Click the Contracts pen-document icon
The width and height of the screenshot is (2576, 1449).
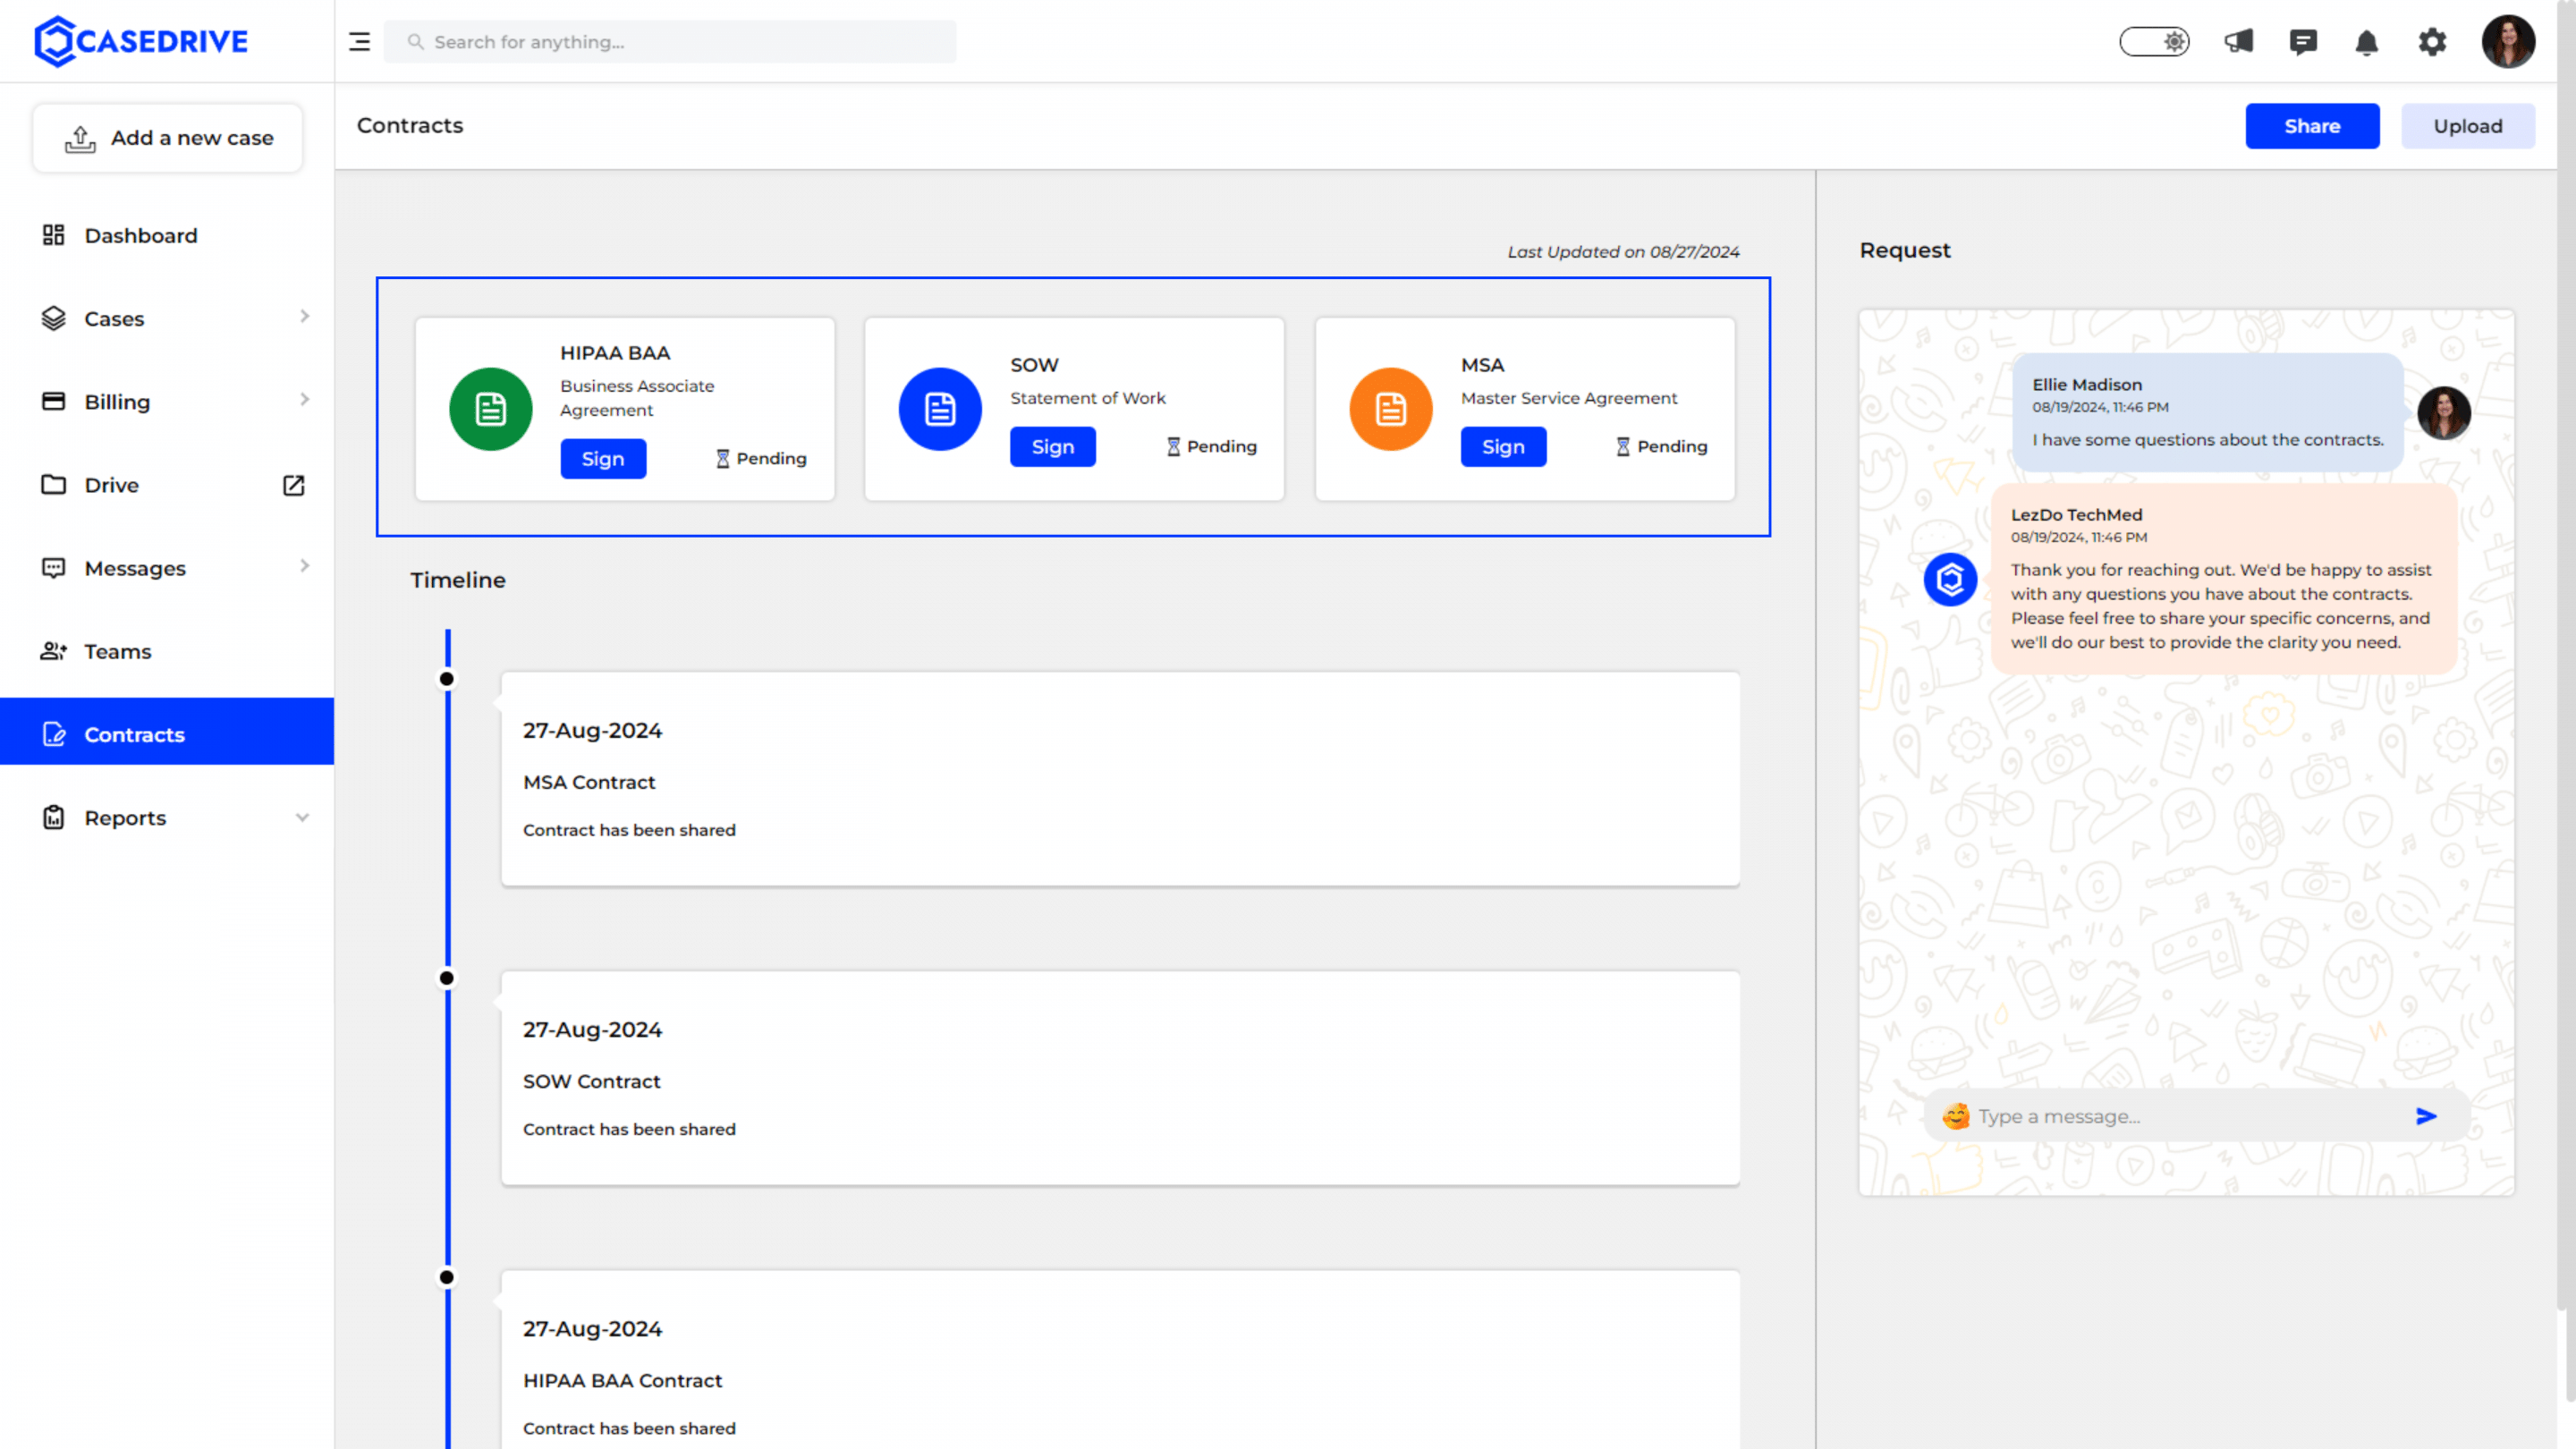click(x=53, y=734)
